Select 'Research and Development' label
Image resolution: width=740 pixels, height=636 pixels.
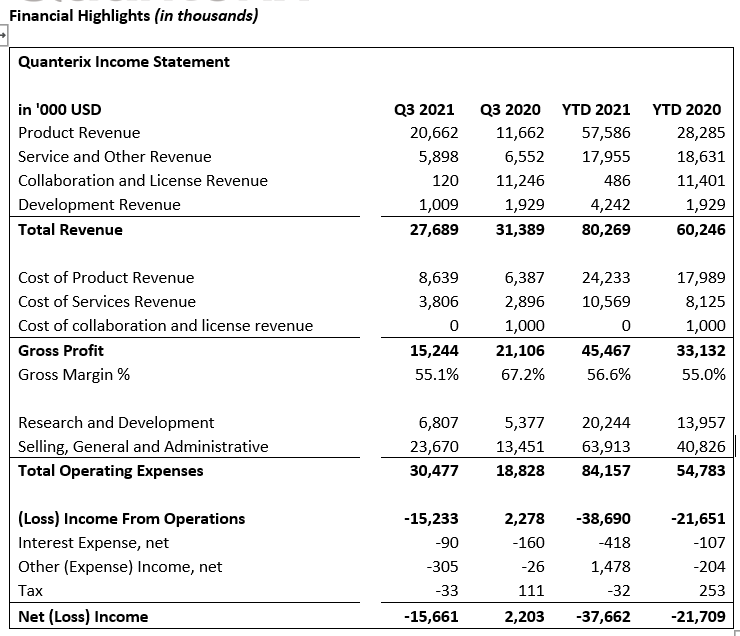pos(116,422)
